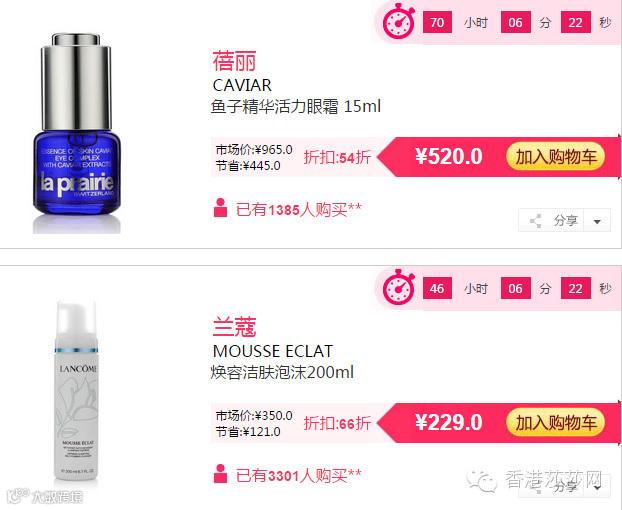The image size is (622, 510).
Task: Click the 分享 share button for La Prairie
Action: pos(551,221)
